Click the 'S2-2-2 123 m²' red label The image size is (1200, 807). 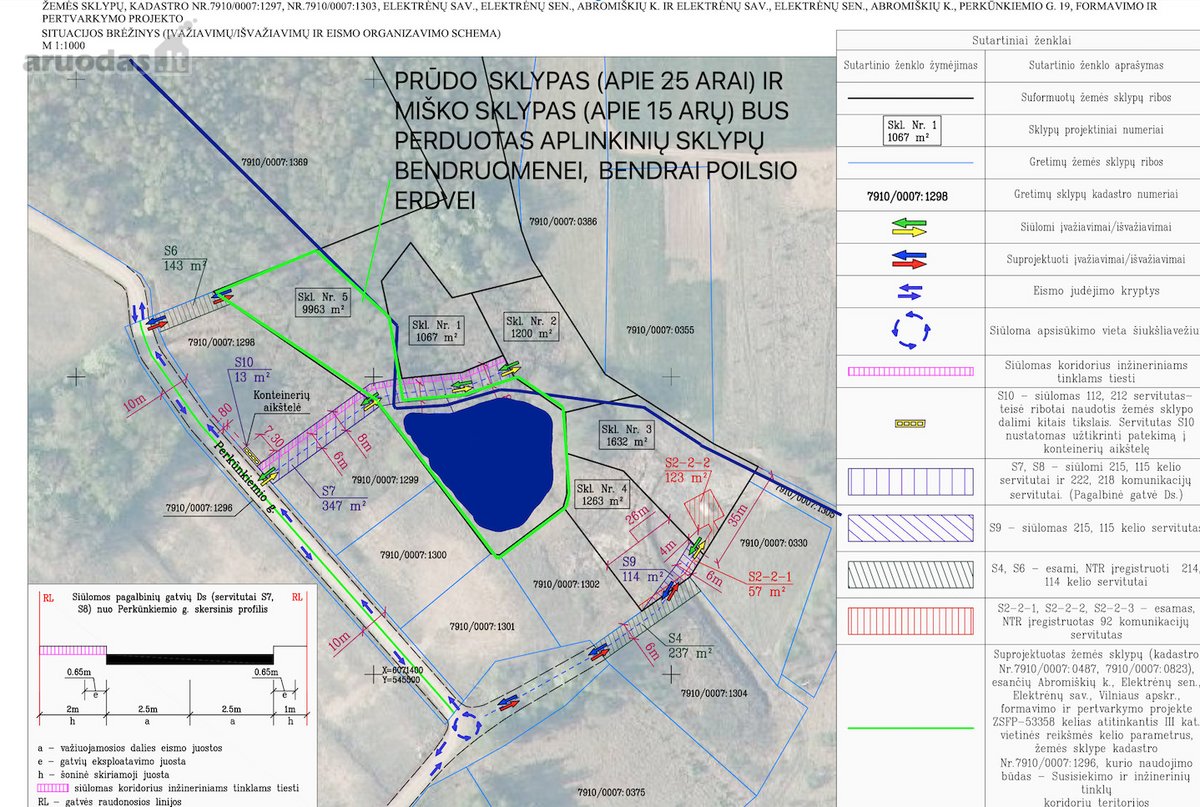(x=688, y=470)
